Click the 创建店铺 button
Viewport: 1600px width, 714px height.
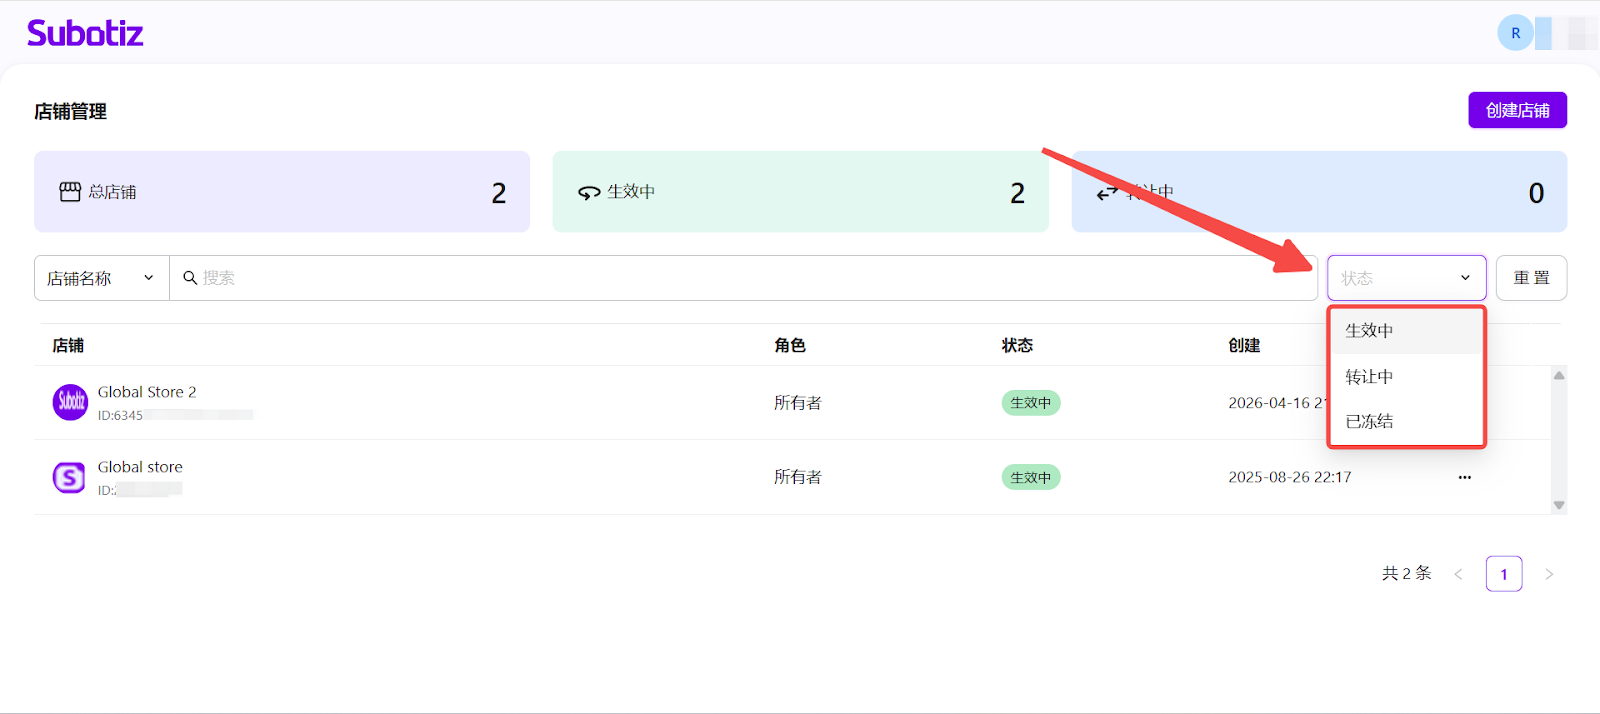(x=1517, y=110)
